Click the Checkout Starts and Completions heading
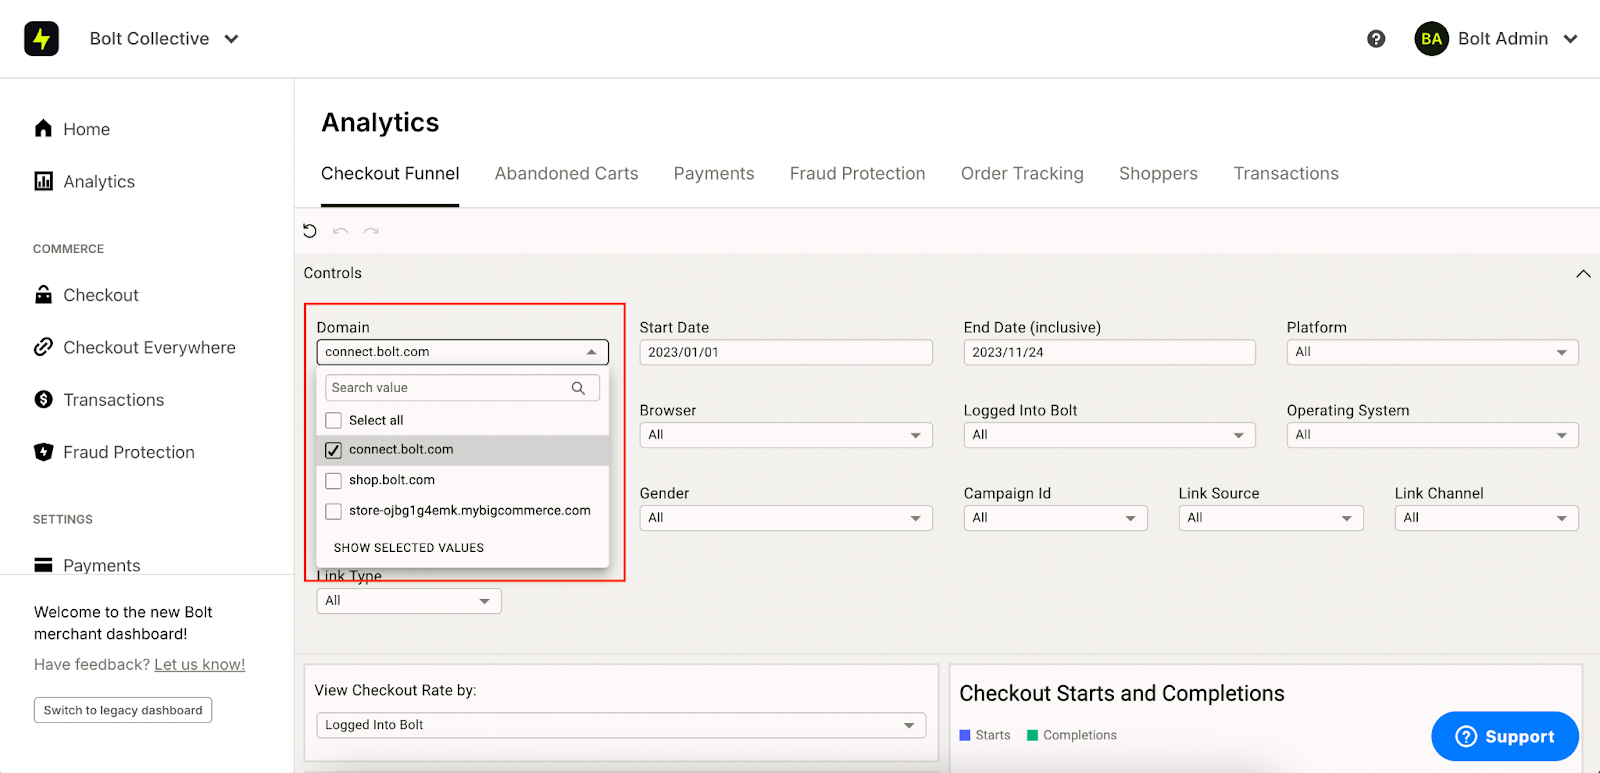 point(1122,694)
